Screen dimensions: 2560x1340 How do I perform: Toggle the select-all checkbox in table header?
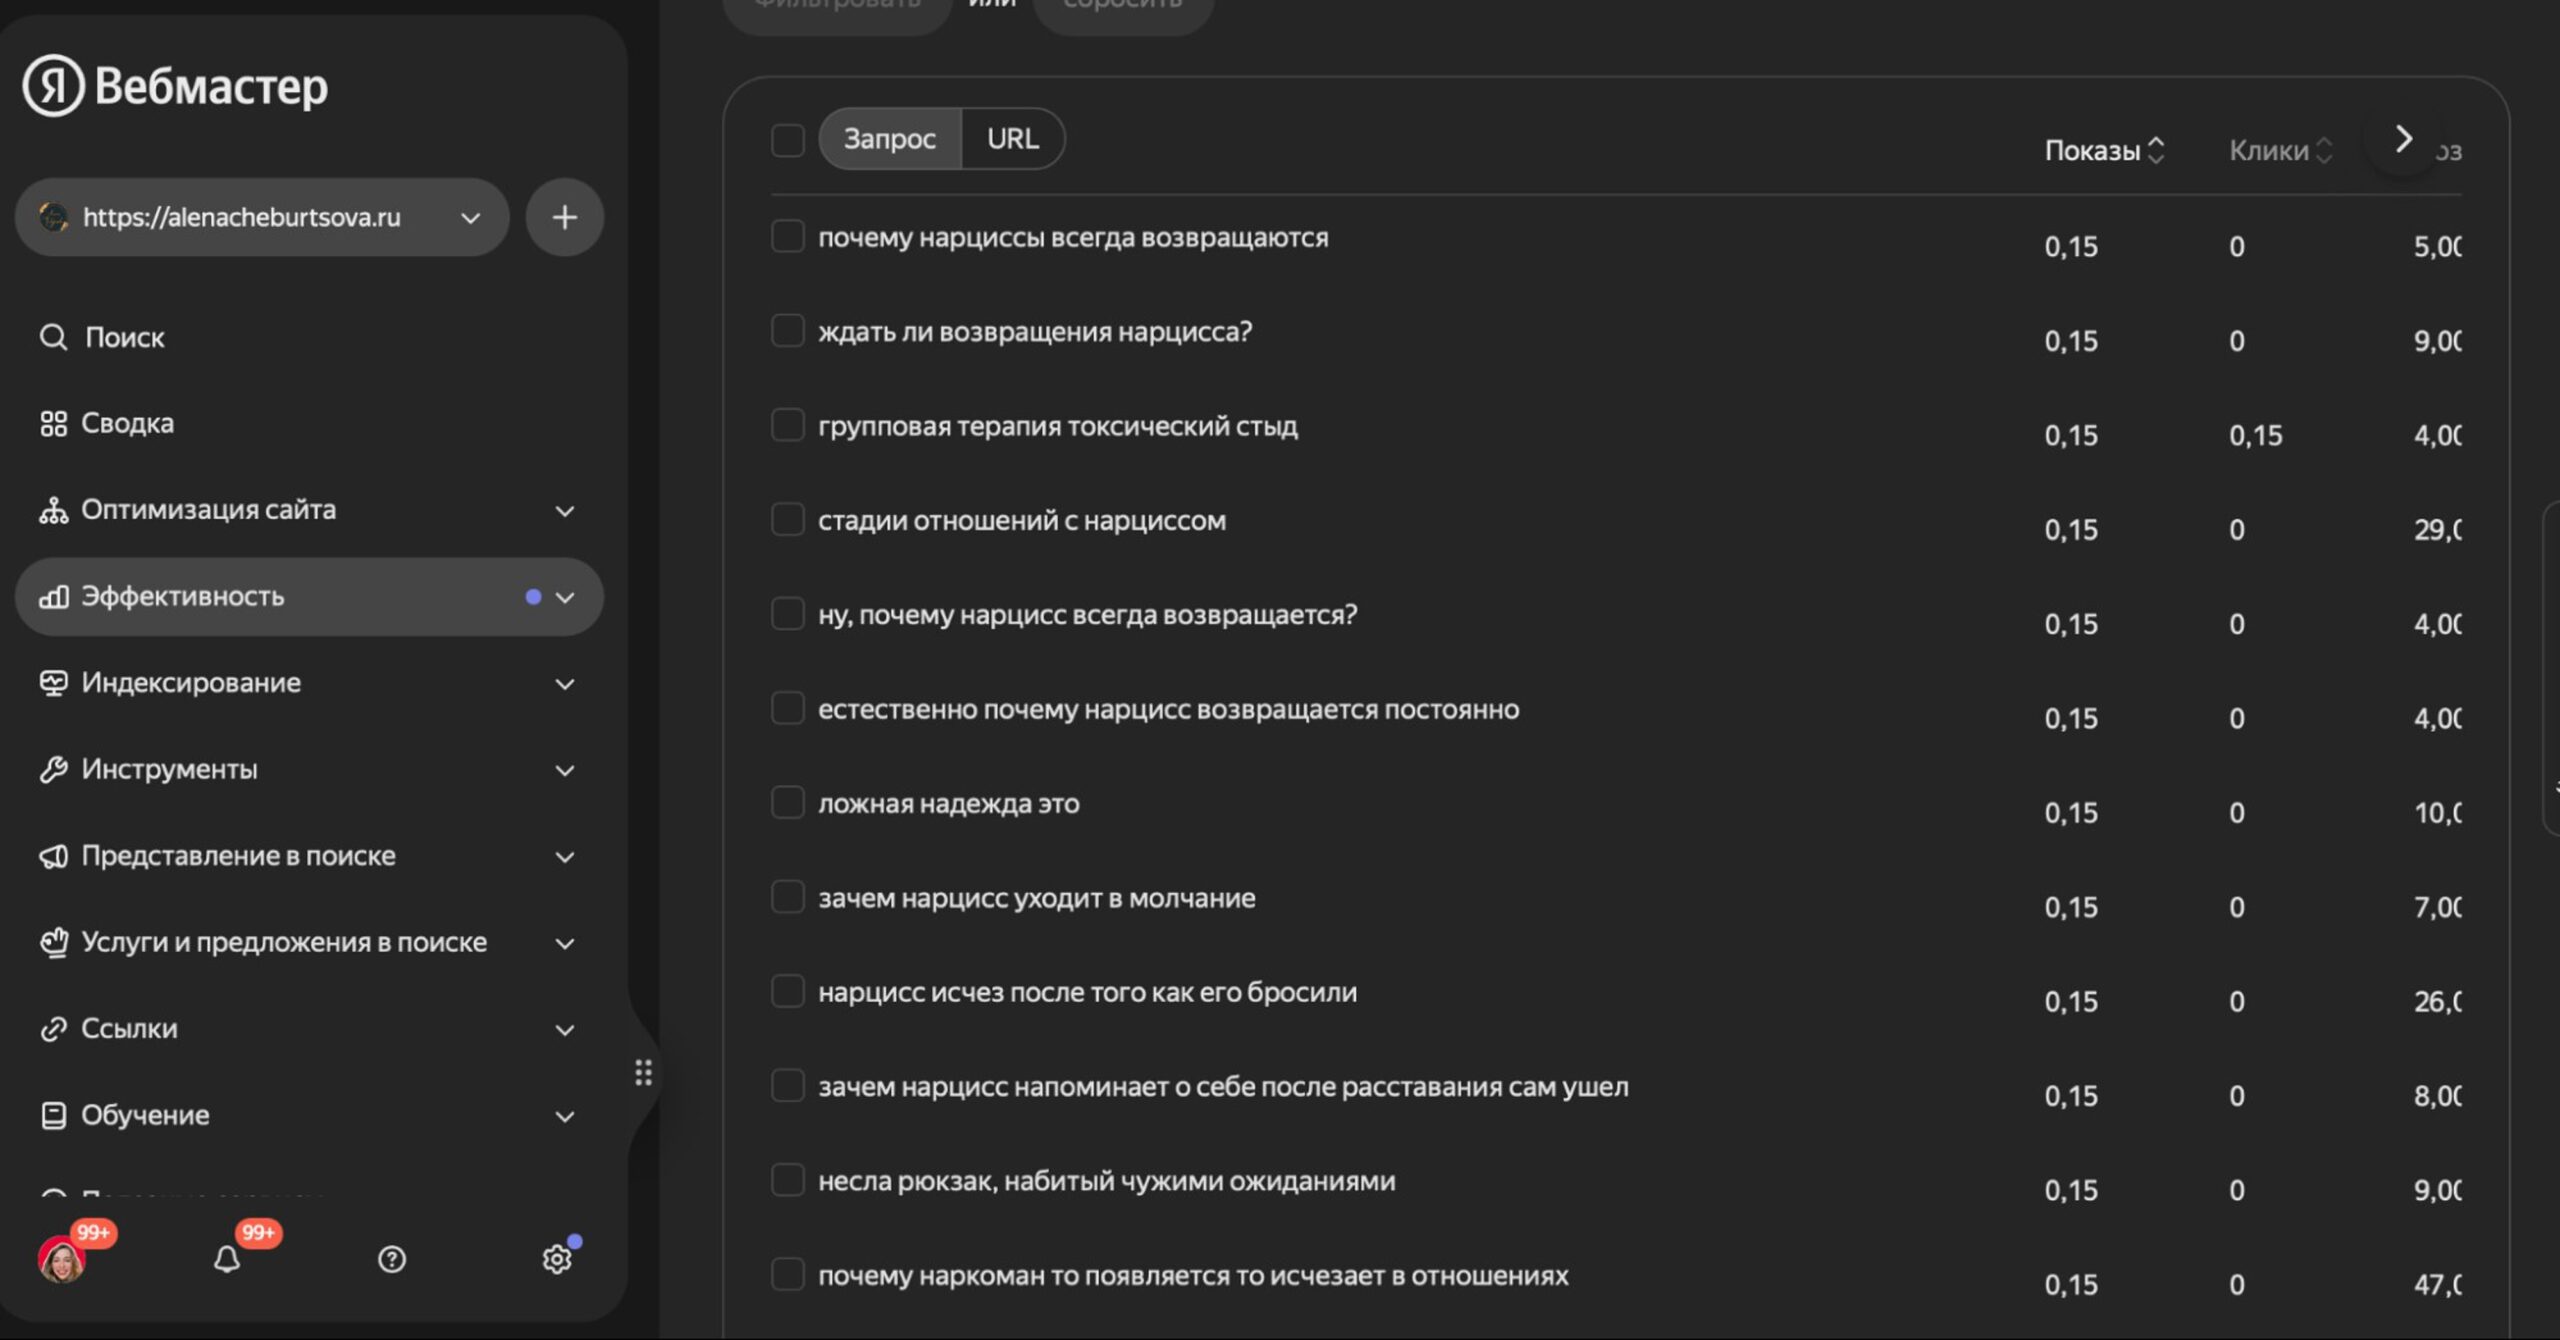788,140
